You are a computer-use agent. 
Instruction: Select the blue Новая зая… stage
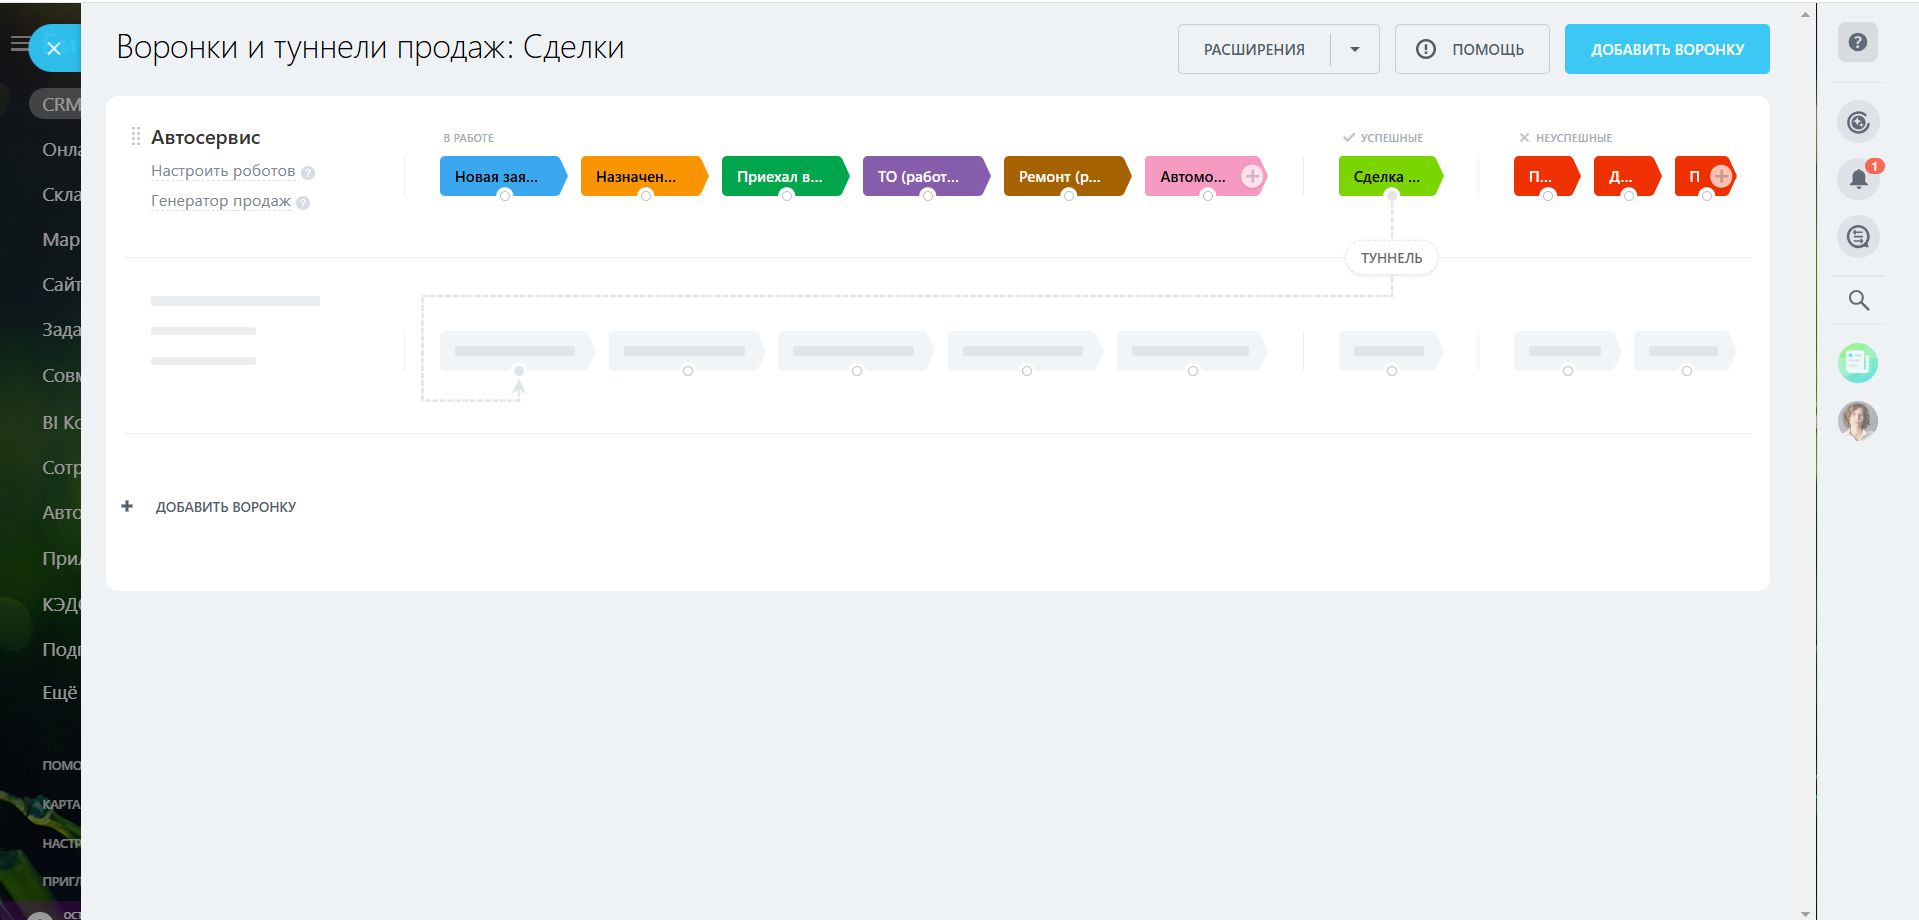pyautogui.click(x=503, y=176)
